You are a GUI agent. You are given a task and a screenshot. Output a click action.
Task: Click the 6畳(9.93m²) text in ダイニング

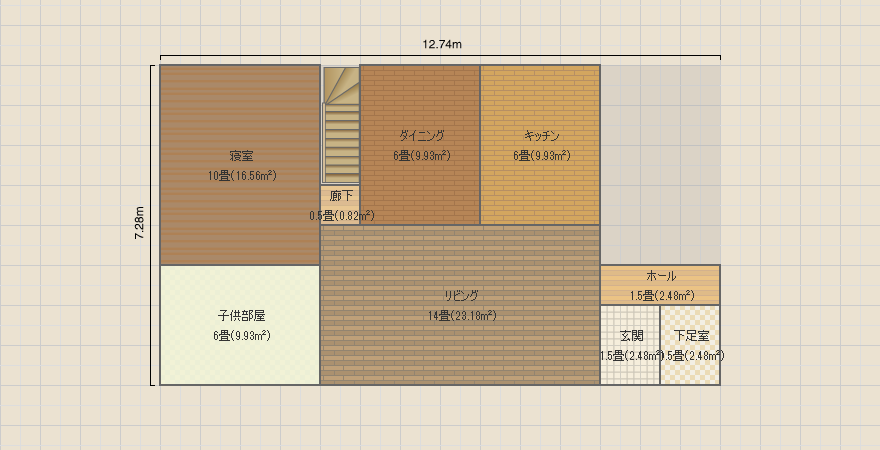[x=421, y=156]
